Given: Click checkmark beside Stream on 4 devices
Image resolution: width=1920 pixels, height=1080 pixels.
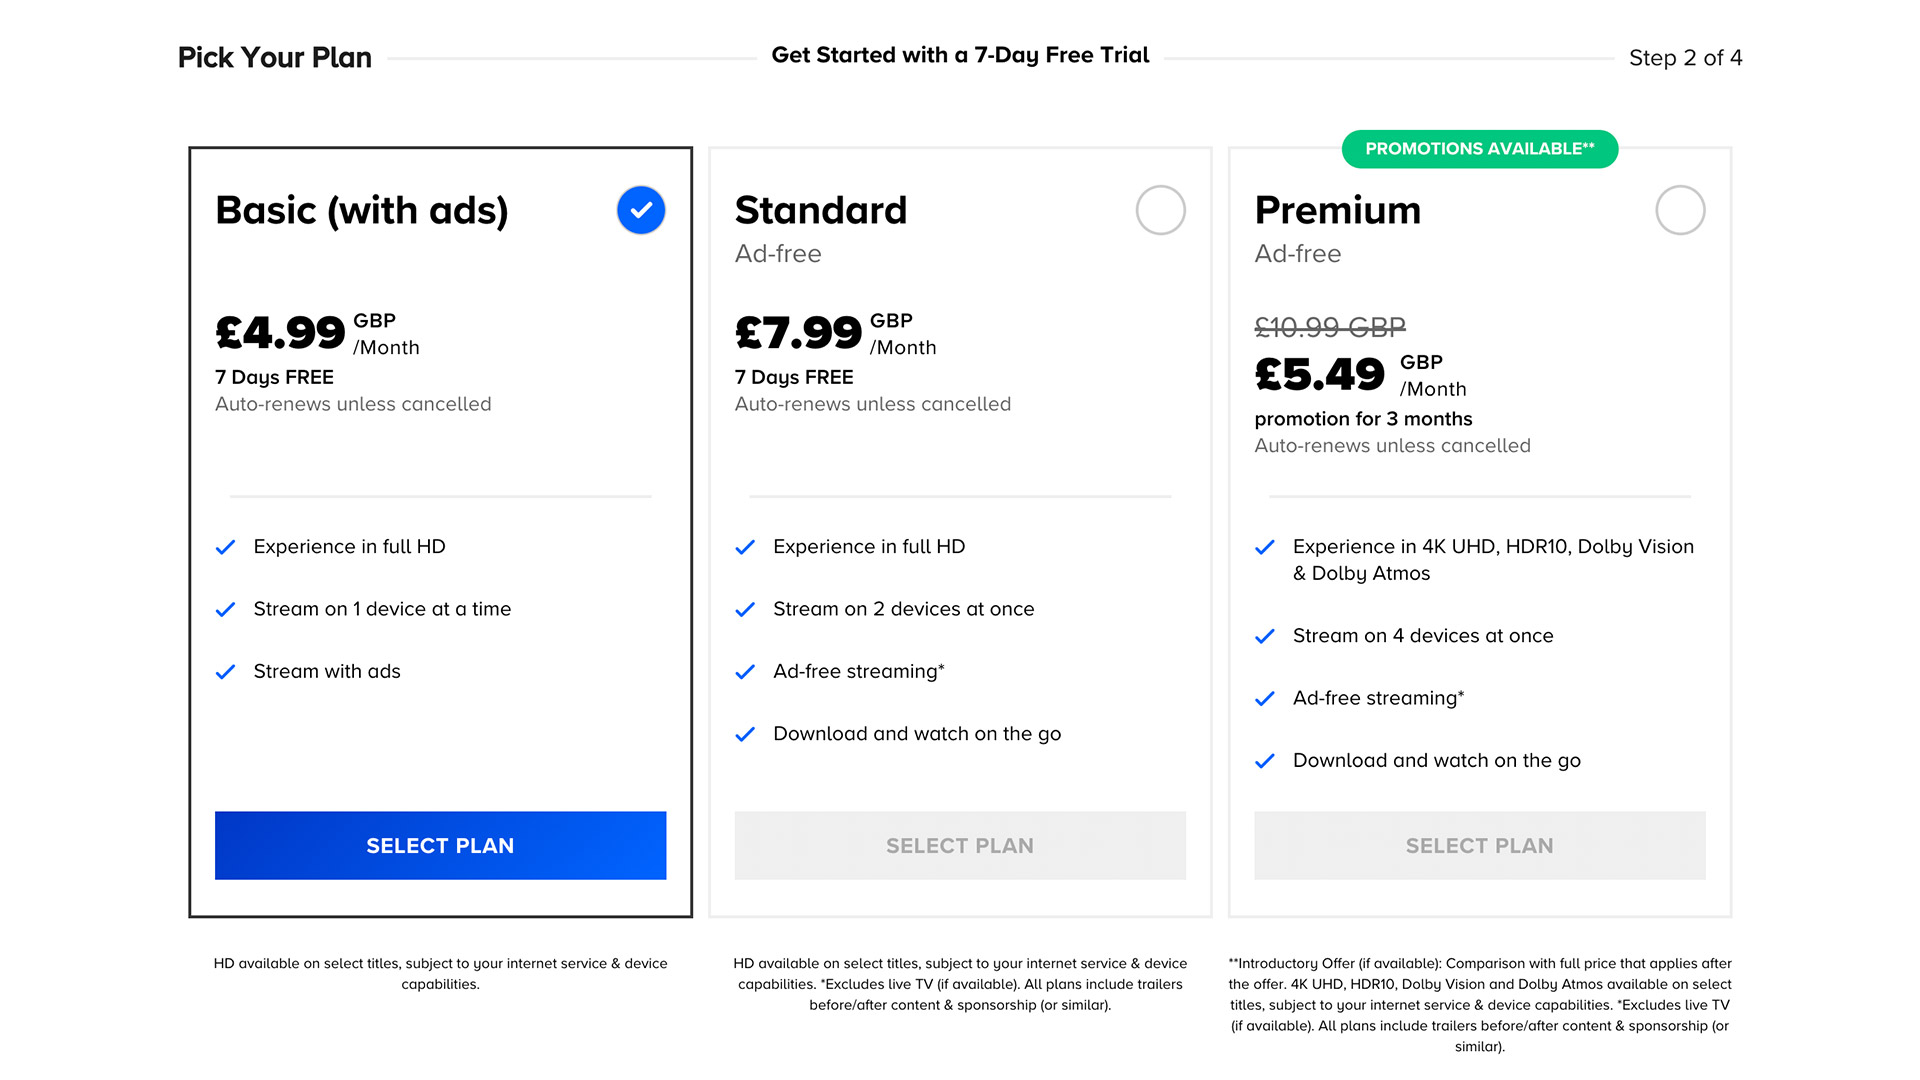Looking at the screenshot, I should (1265, 637).
